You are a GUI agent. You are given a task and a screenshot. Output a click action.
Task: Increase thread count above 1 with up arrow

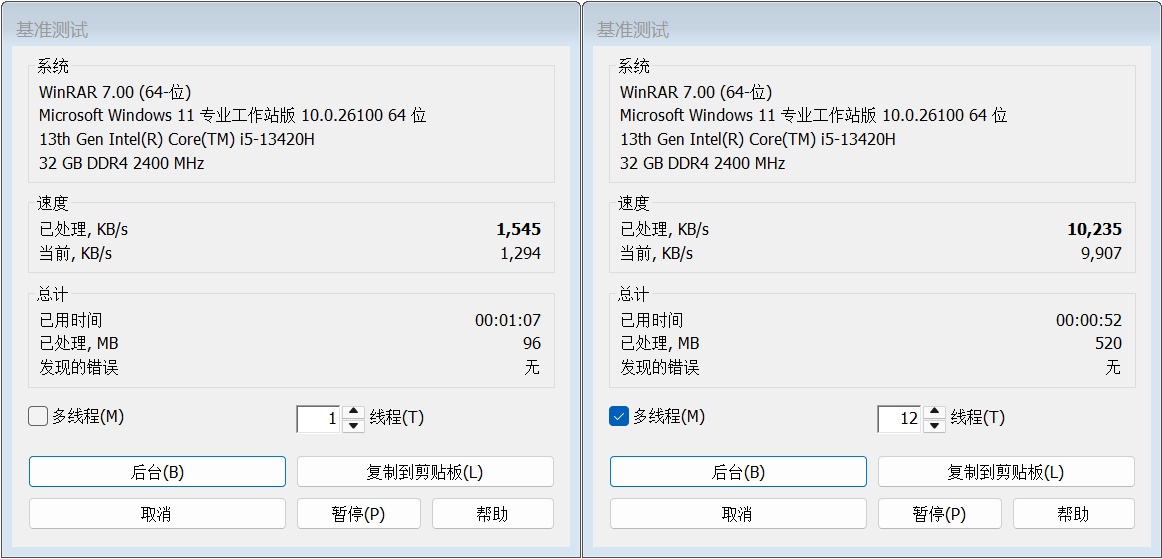point(353,412)
